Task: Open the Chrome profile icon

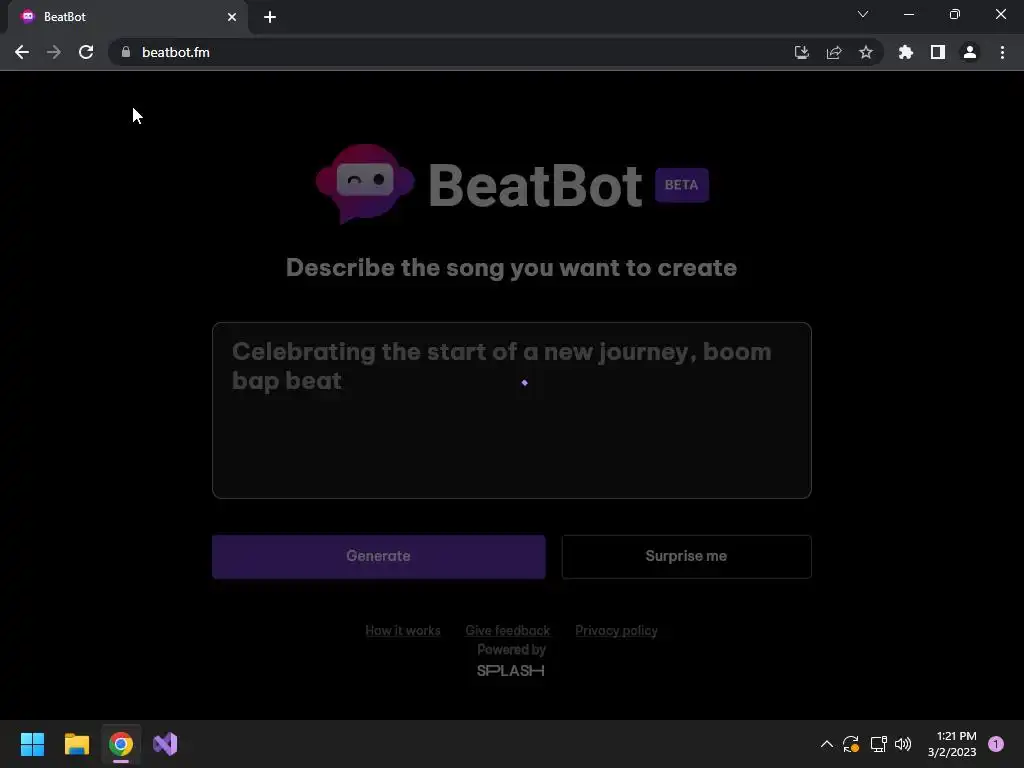Action: tap(970, 52)
